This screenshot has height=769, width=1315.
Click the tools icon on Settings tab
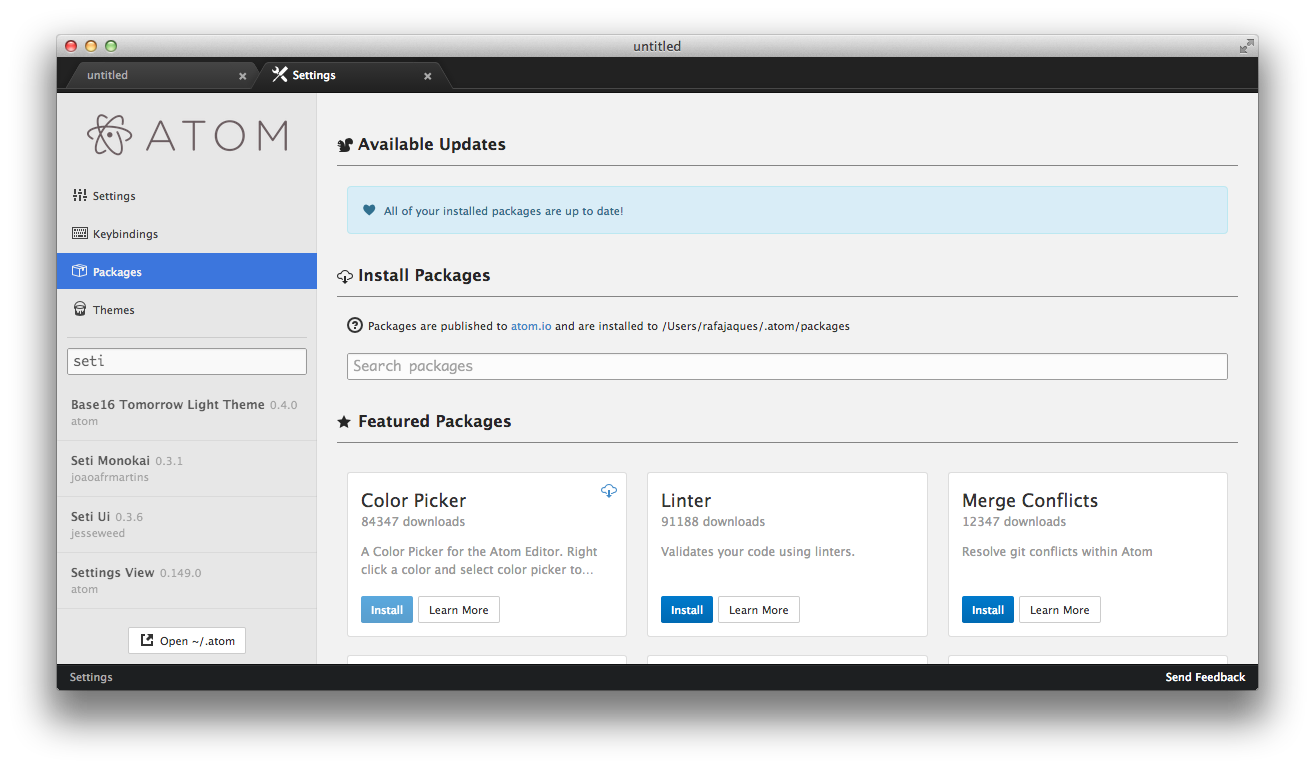click(280, 75)
